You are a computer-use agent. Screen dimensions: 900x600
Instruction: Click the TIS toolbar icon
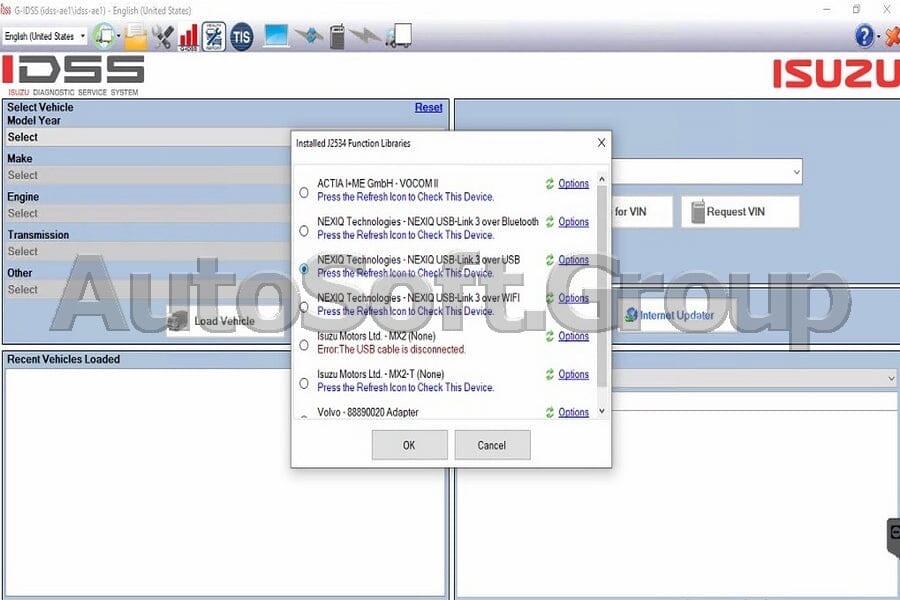240,36
